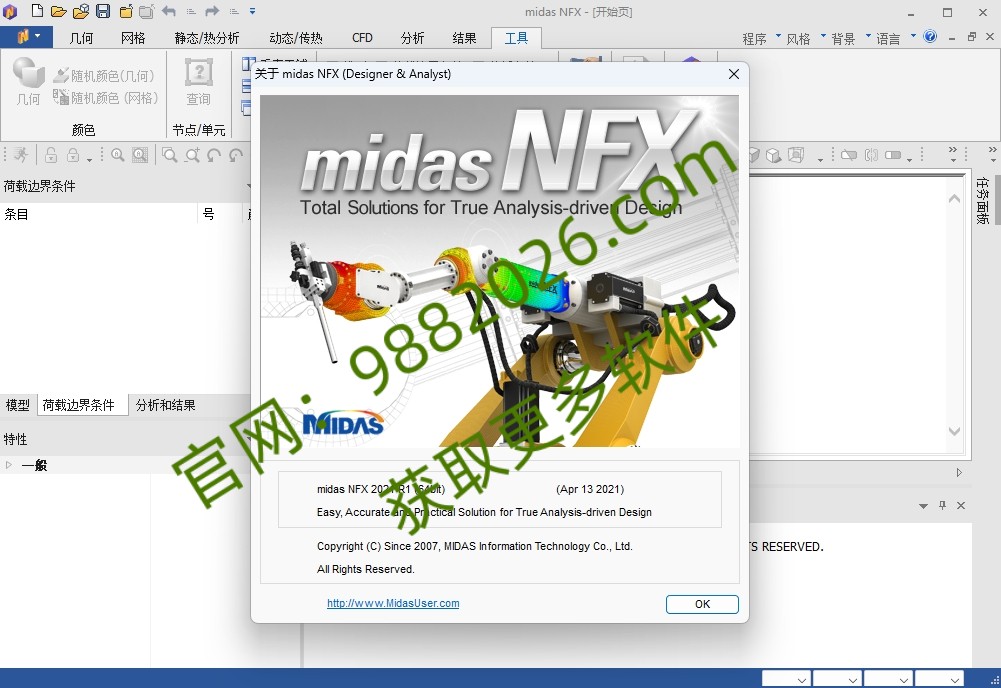Image resolution: width=1001 pixels, height=688 pixels.
Task: Select the CFD ribbon tab
Action: (x=362, y=38)
